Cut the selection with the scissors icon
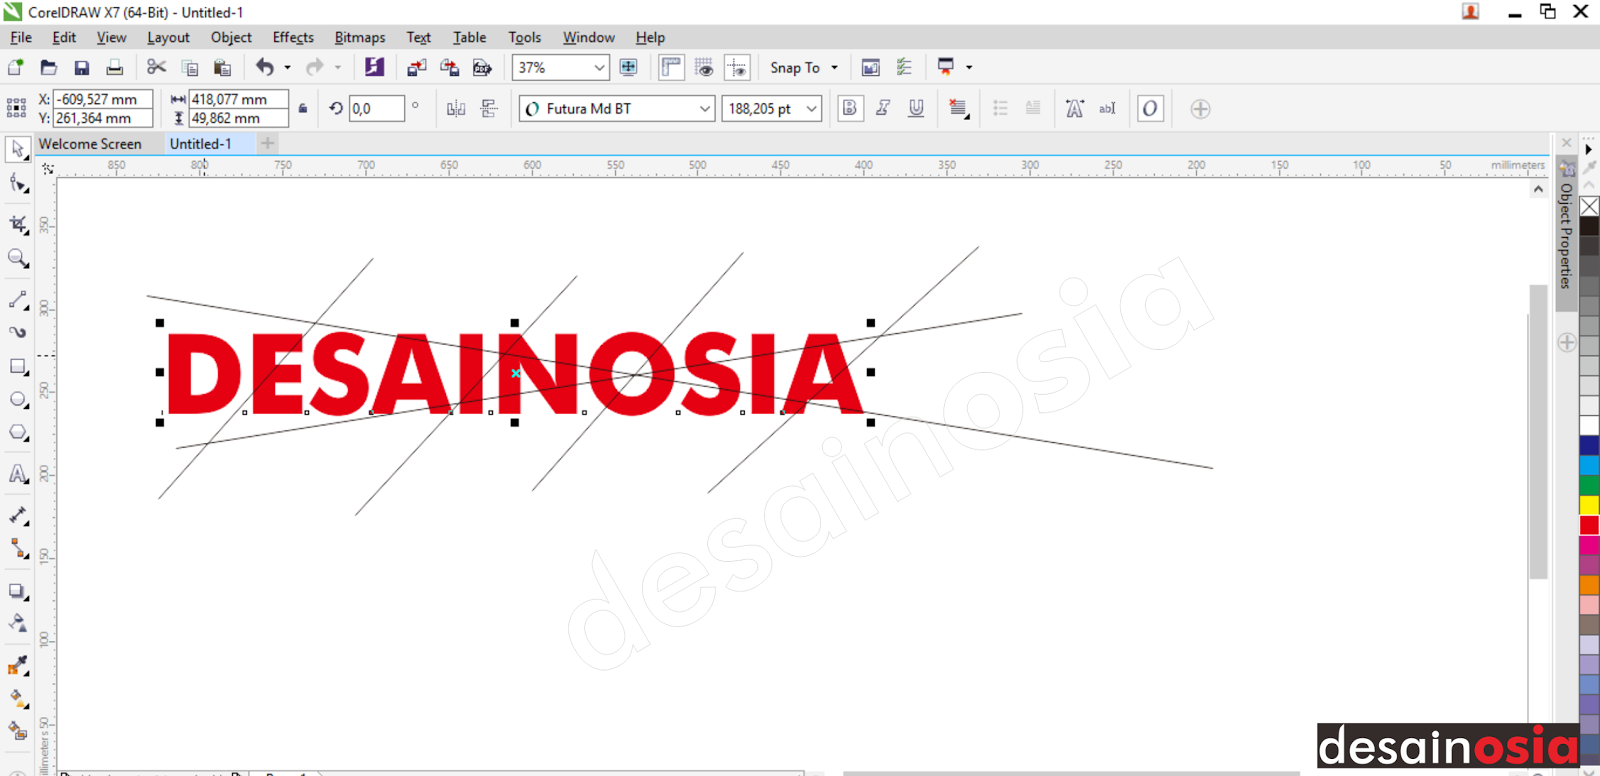The image size is (1600, 776). pos(156,67)
